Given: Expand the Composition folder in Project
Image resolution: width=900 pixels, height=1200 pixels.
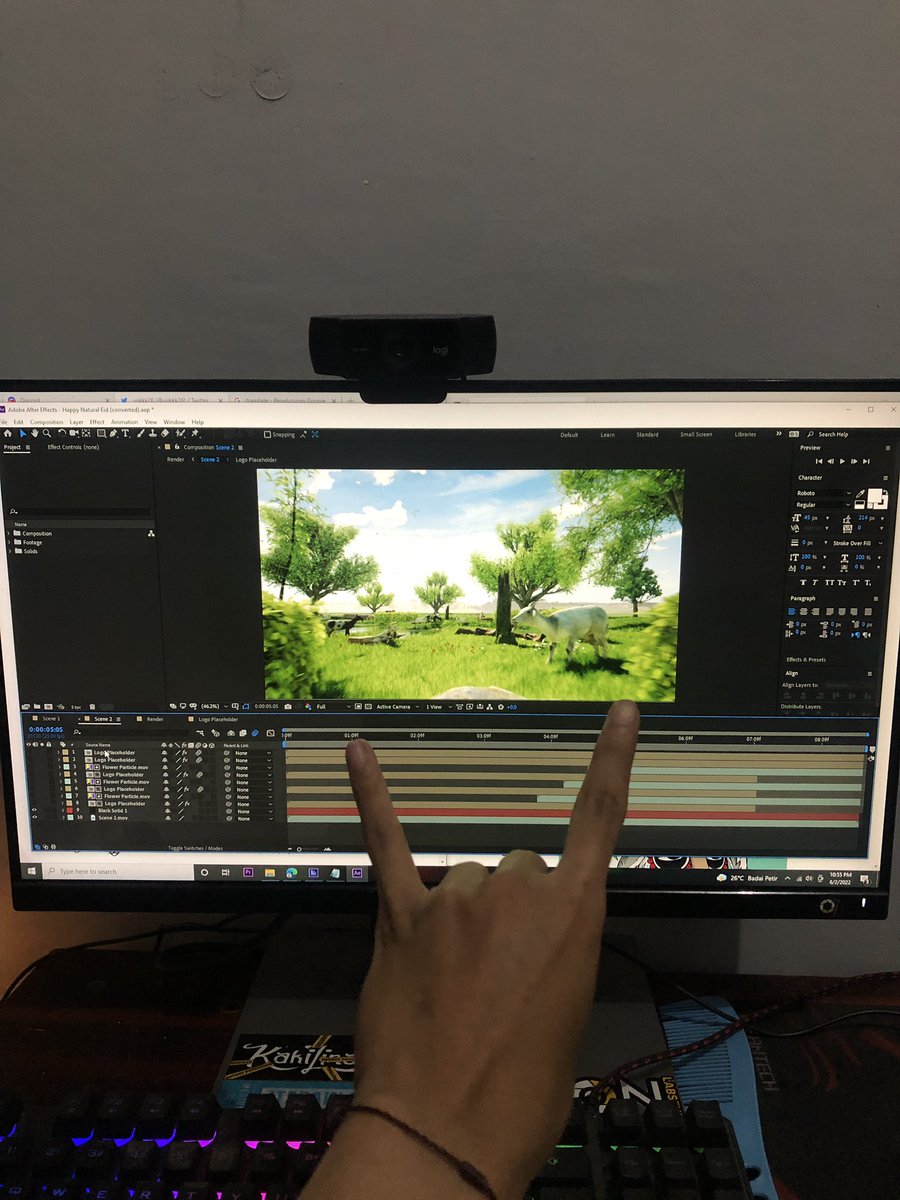Looking at the screenshot, I should click(9, 533).
